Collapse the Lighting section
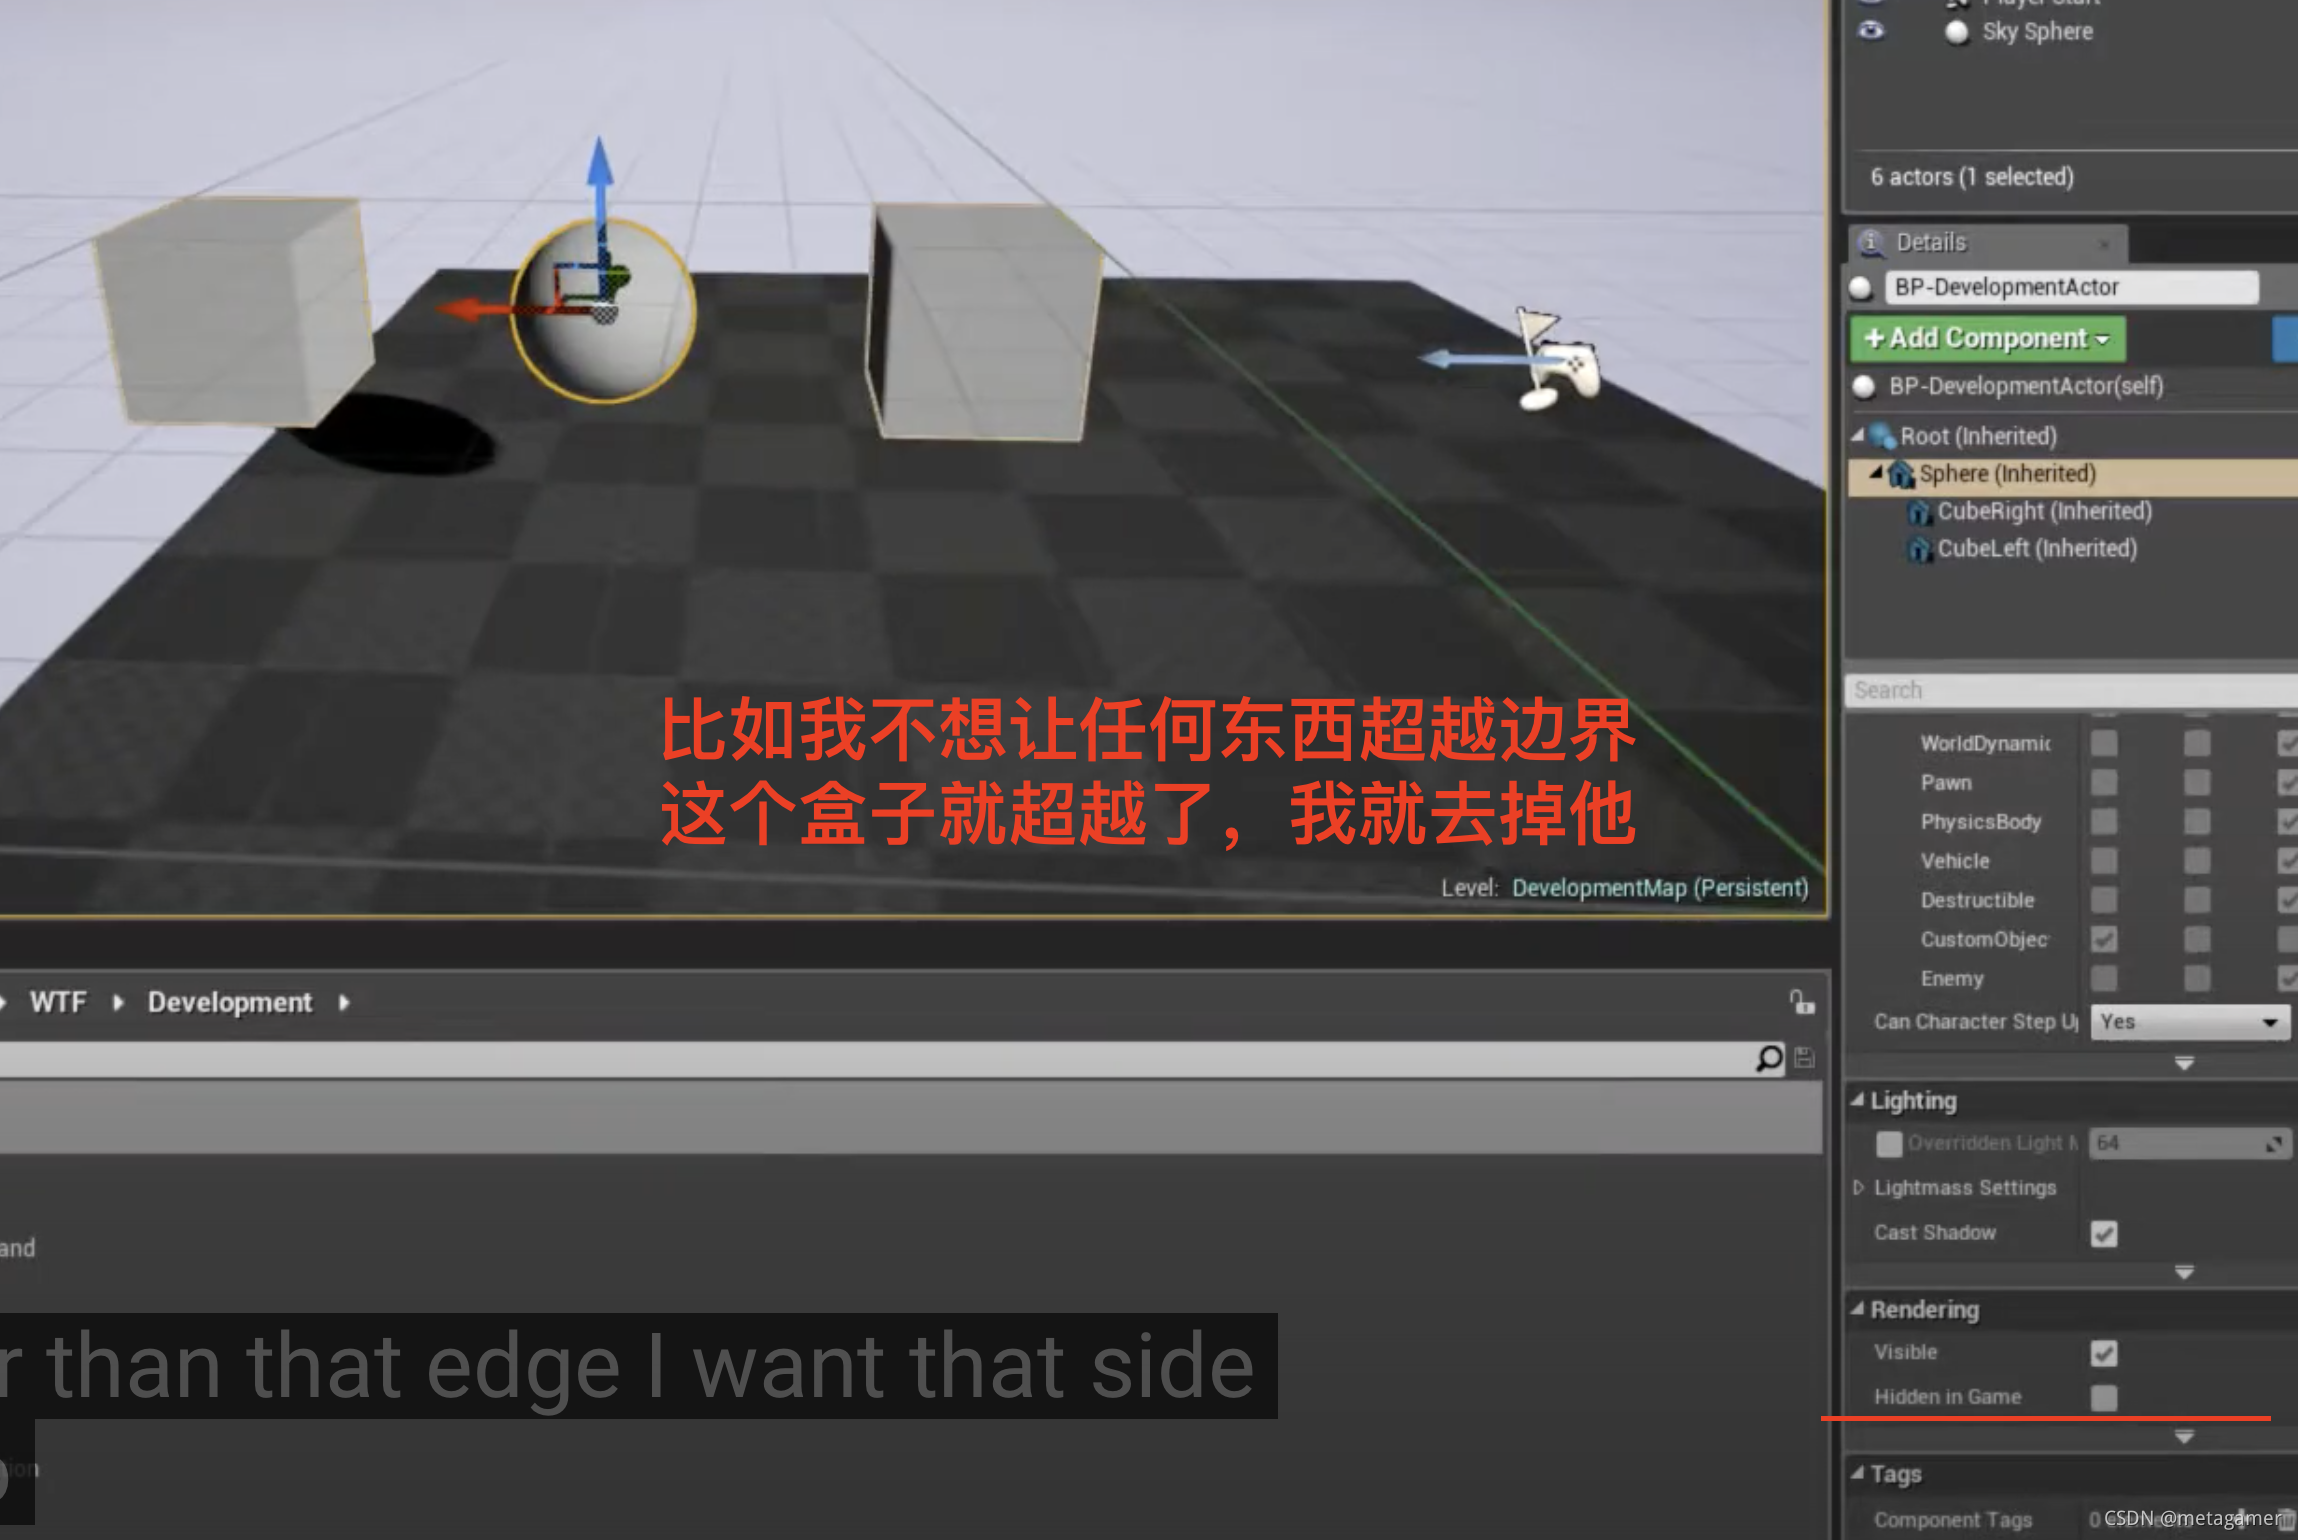The width and height of the screenshot is (2298, 1540). [x=1858, y=1100]
